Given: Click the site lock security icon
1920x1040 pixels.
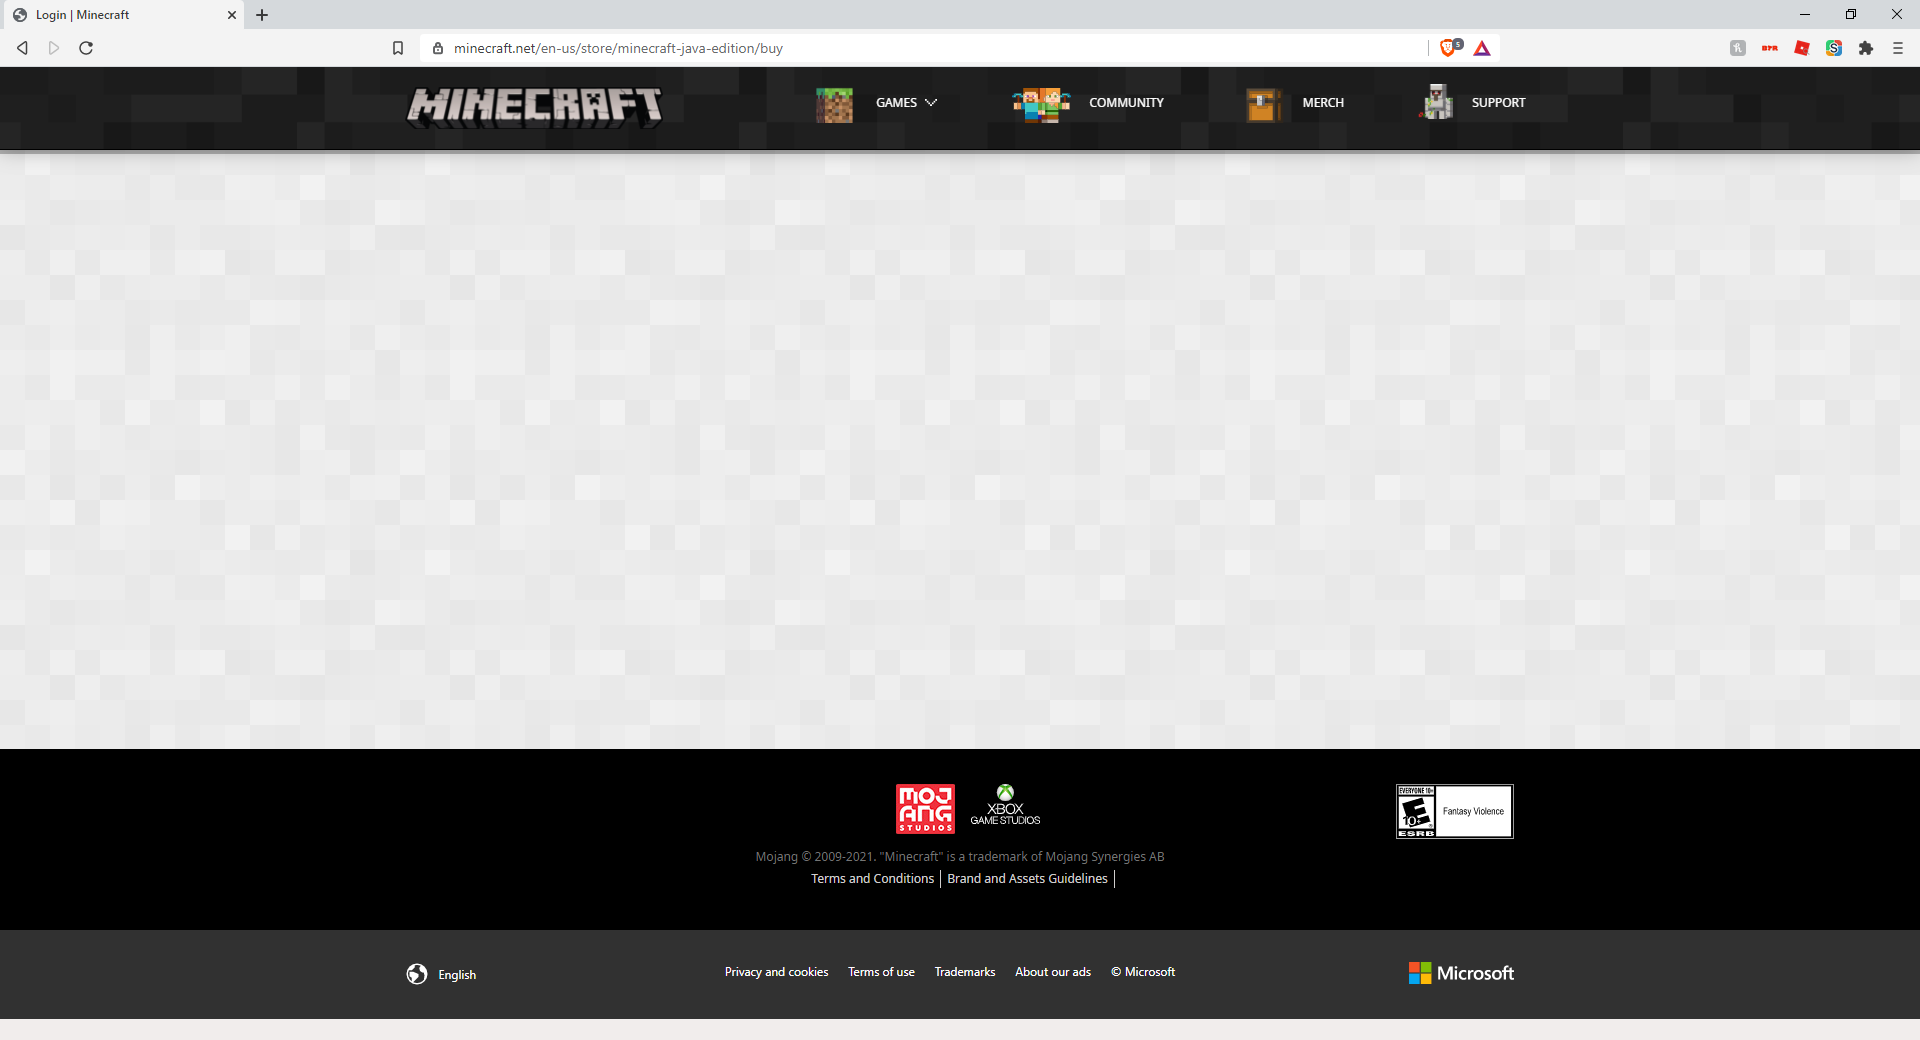Looking at the screenshot, I should click(x=438, y=48).
